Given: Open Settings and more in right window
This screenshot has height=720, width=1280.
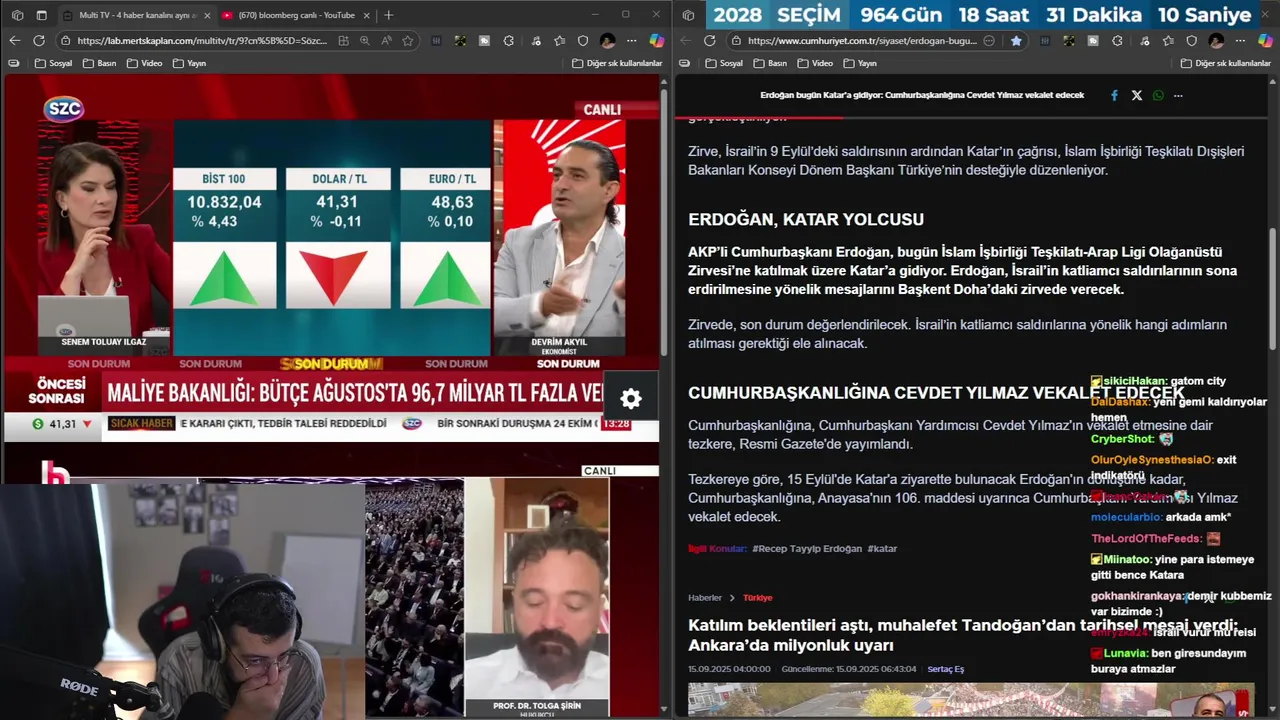Looking at the screenshot, I should (x=1240, y=41).
